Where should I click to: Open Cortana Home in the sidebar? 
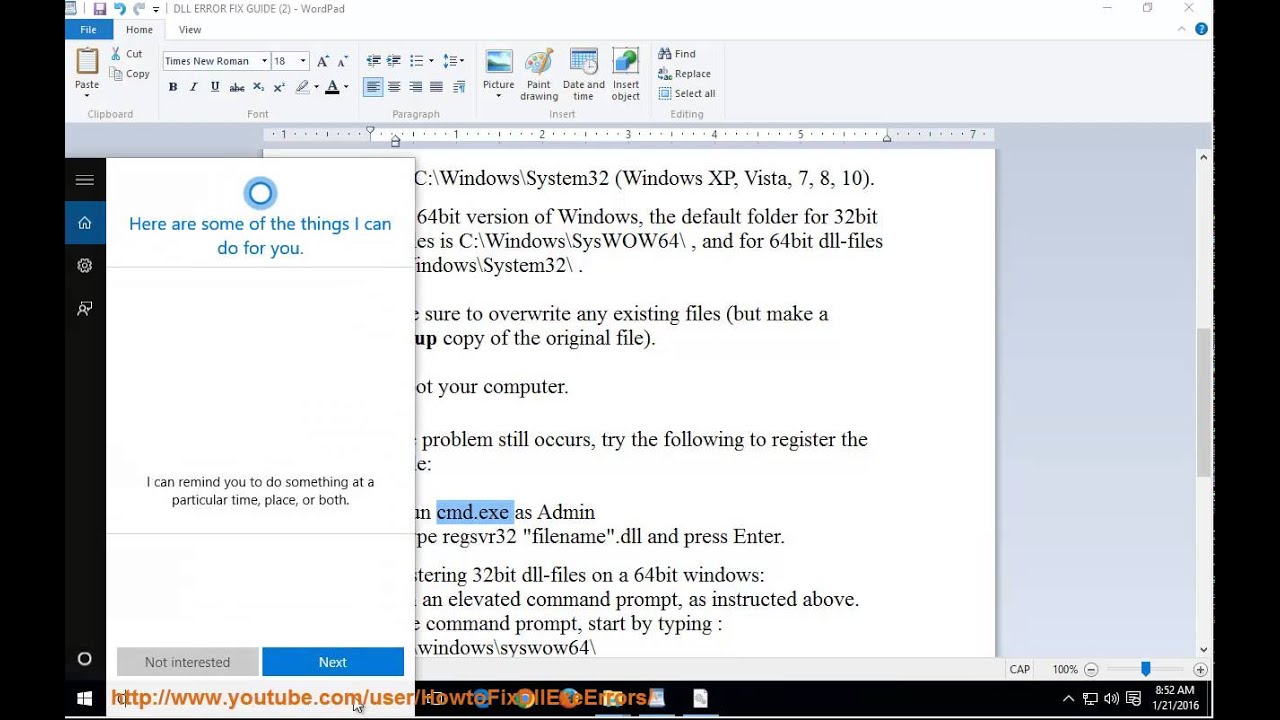pos(85,222)
